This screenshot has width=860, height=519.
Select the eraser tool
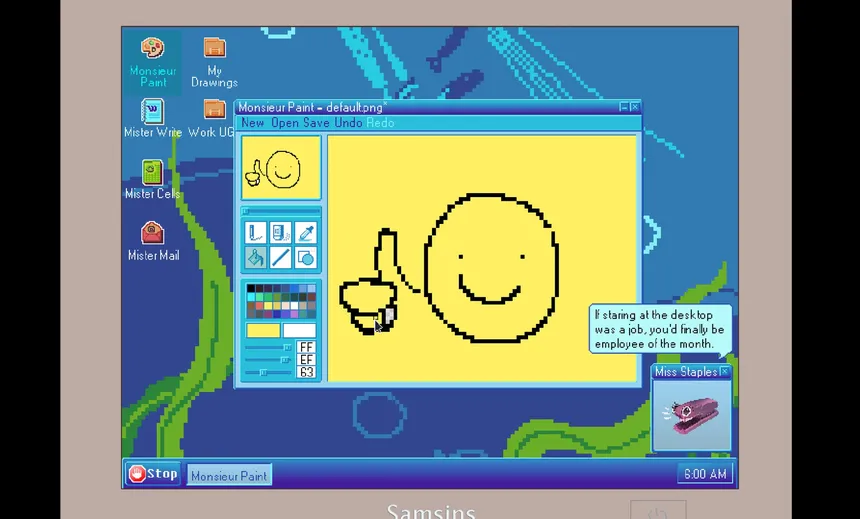click(x=280, y=233)
